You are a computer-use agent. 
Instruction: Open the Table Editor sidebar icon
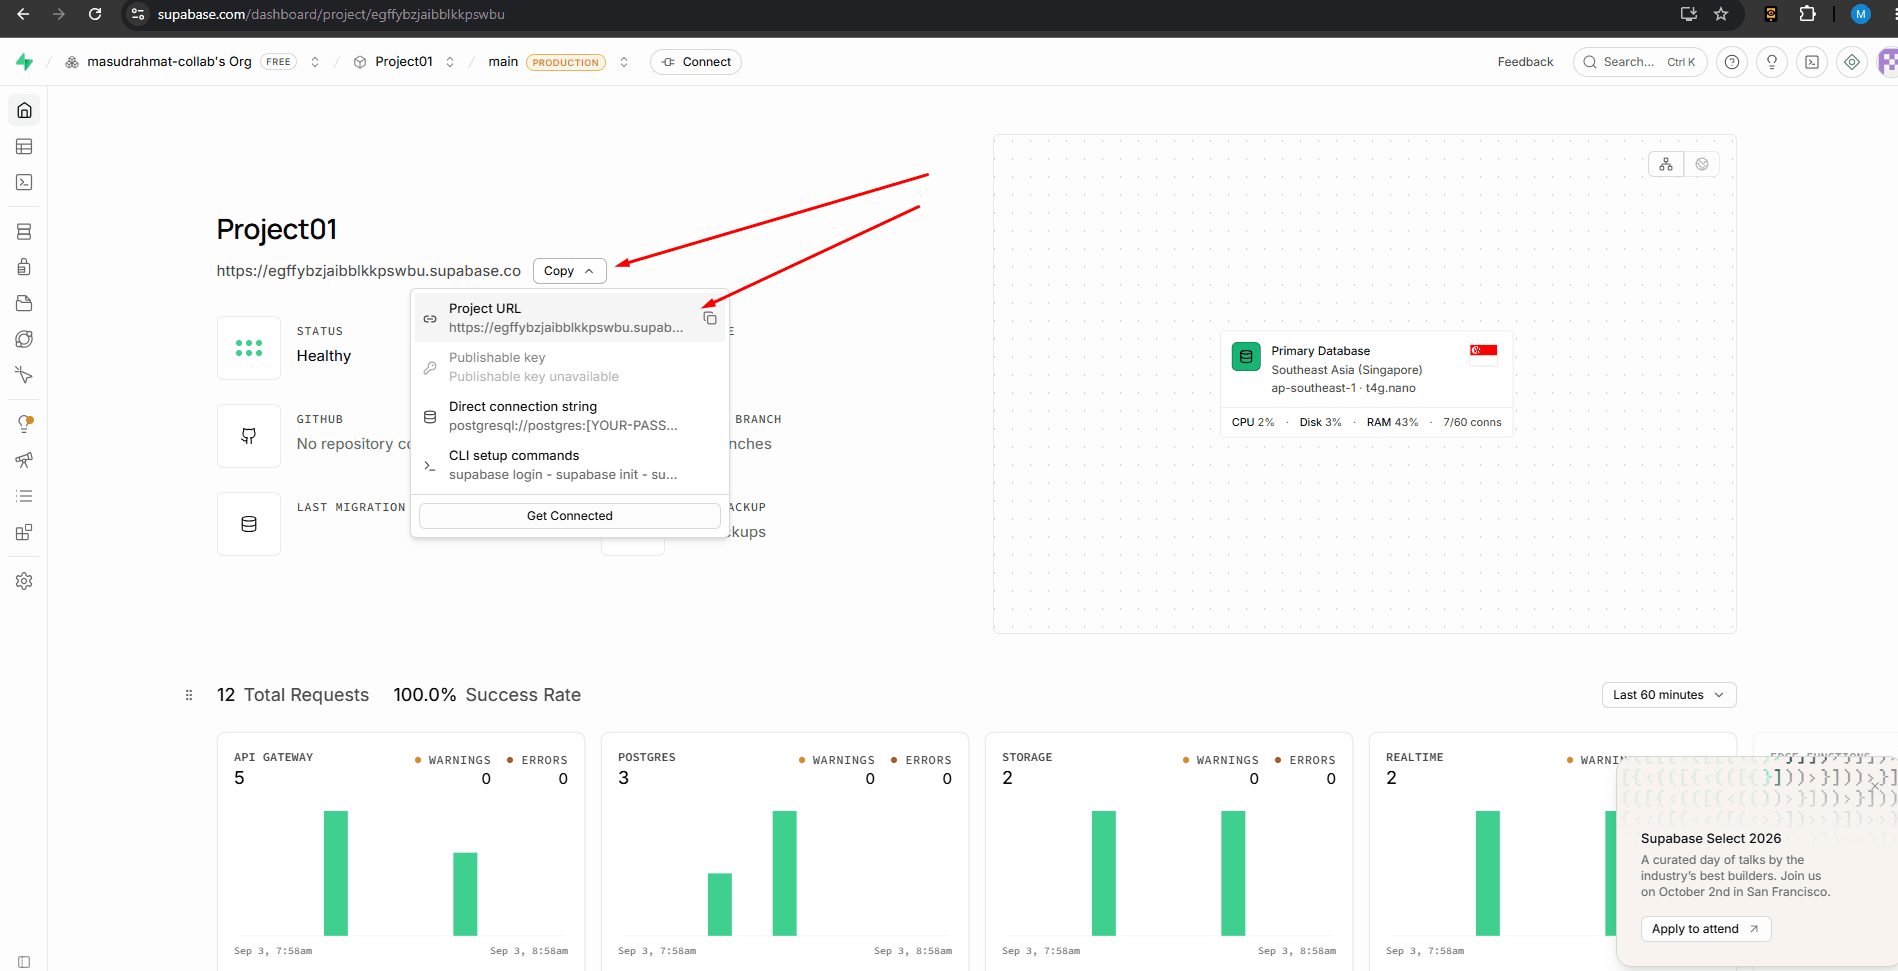coord(24,146)
